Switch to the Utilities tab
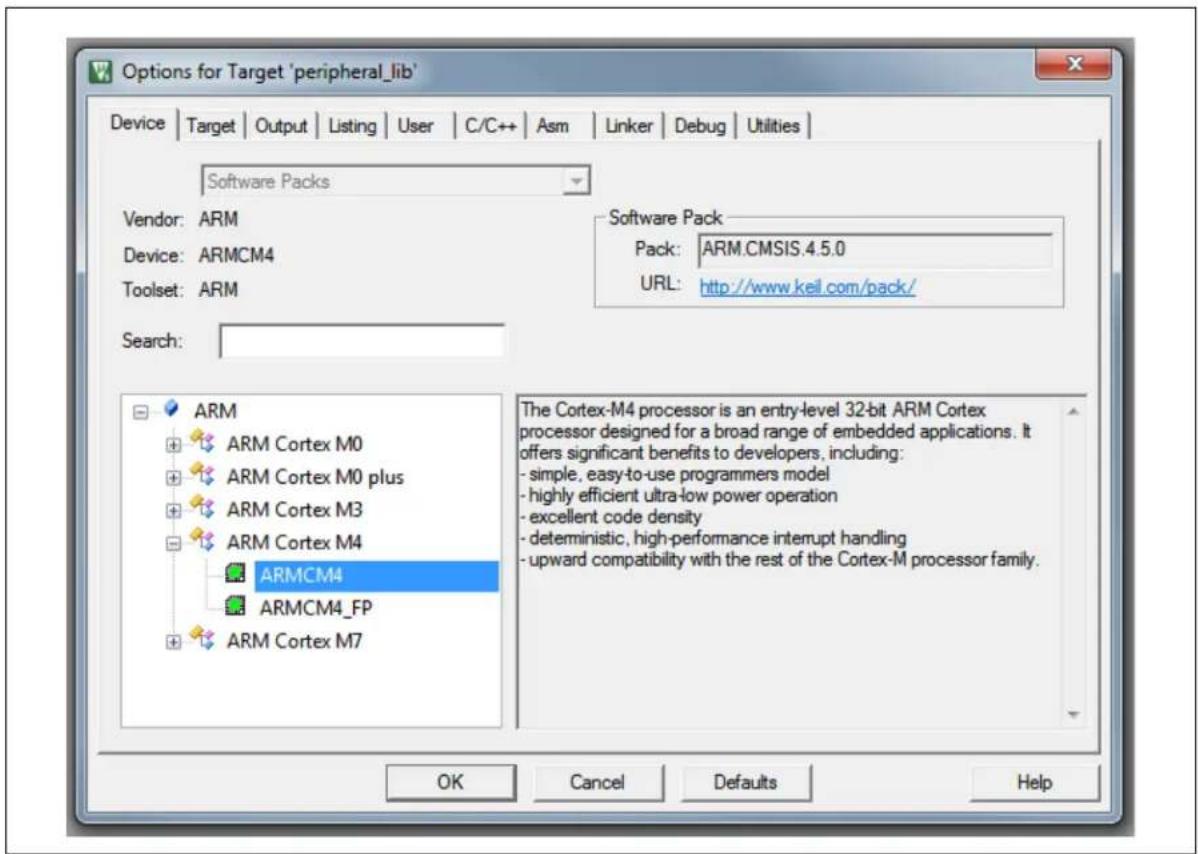1198x854 pixels. click(x=773, y=126)
